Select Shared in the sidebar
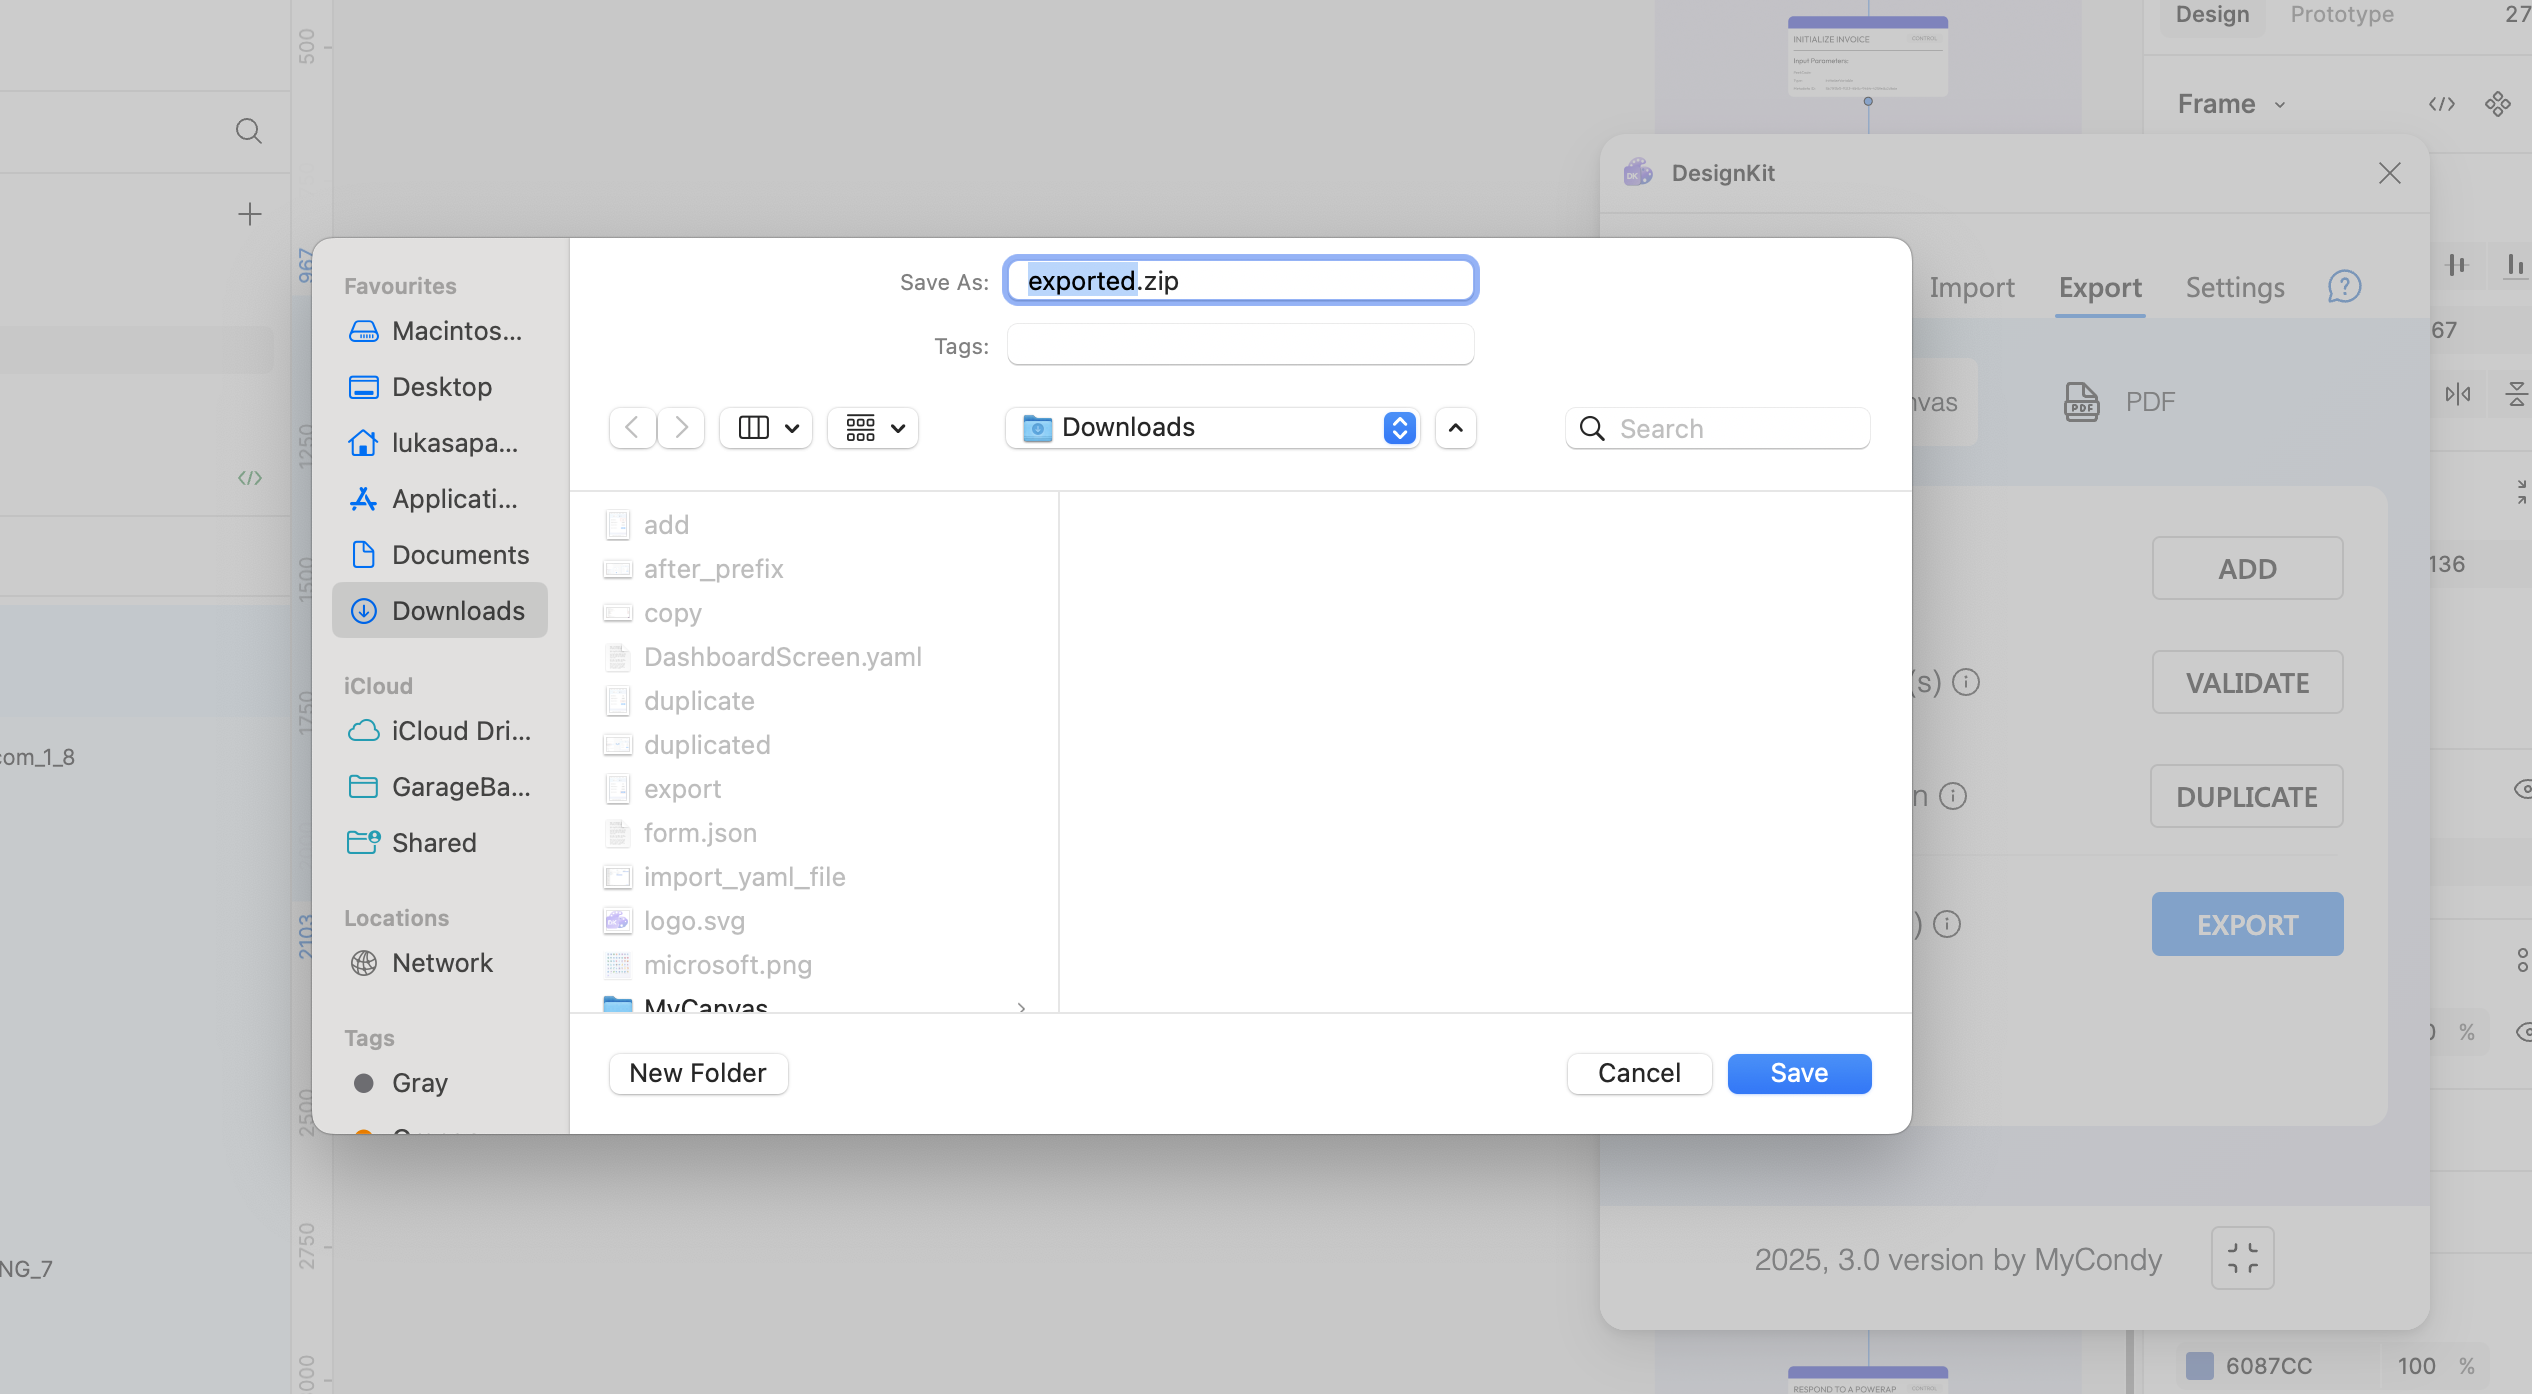This screenshot has height=1394, width=2532. (440, 843)
